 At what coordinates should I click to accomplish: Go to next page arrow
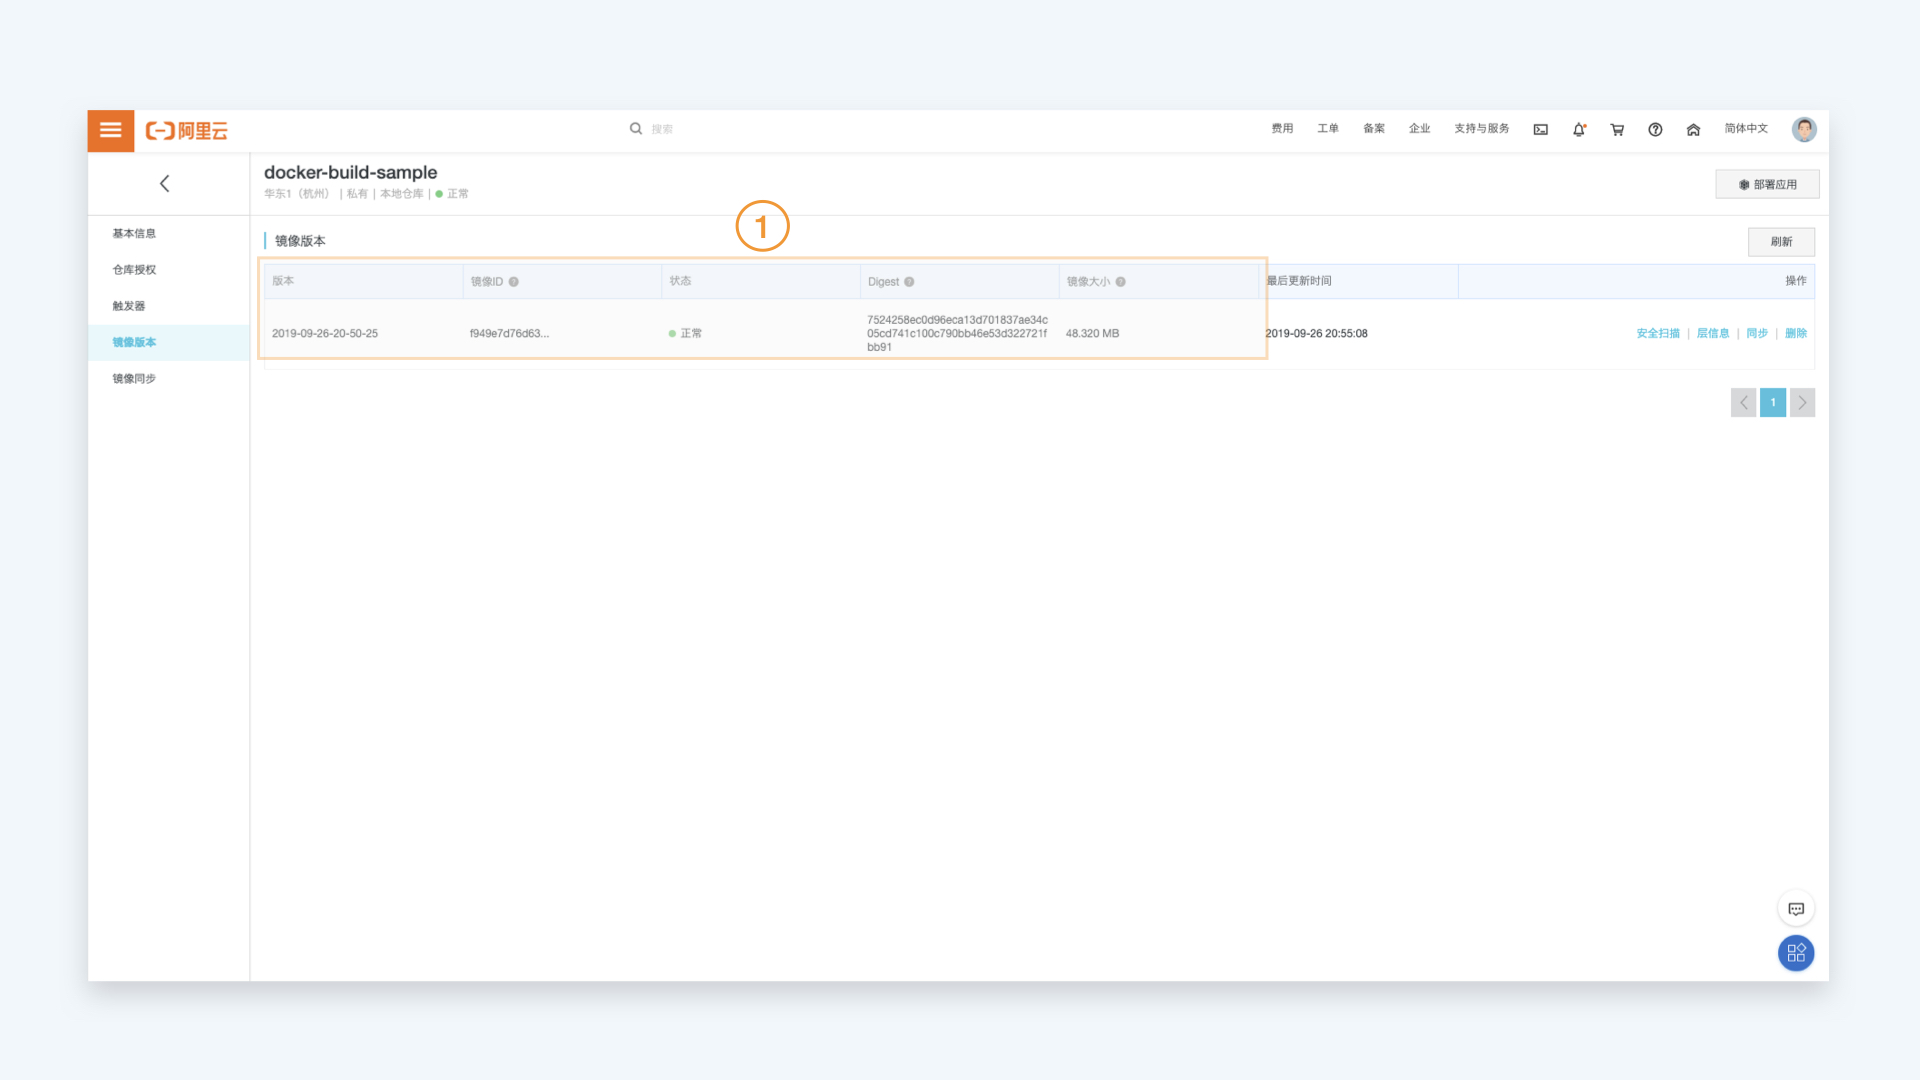tap(1802, 403)
